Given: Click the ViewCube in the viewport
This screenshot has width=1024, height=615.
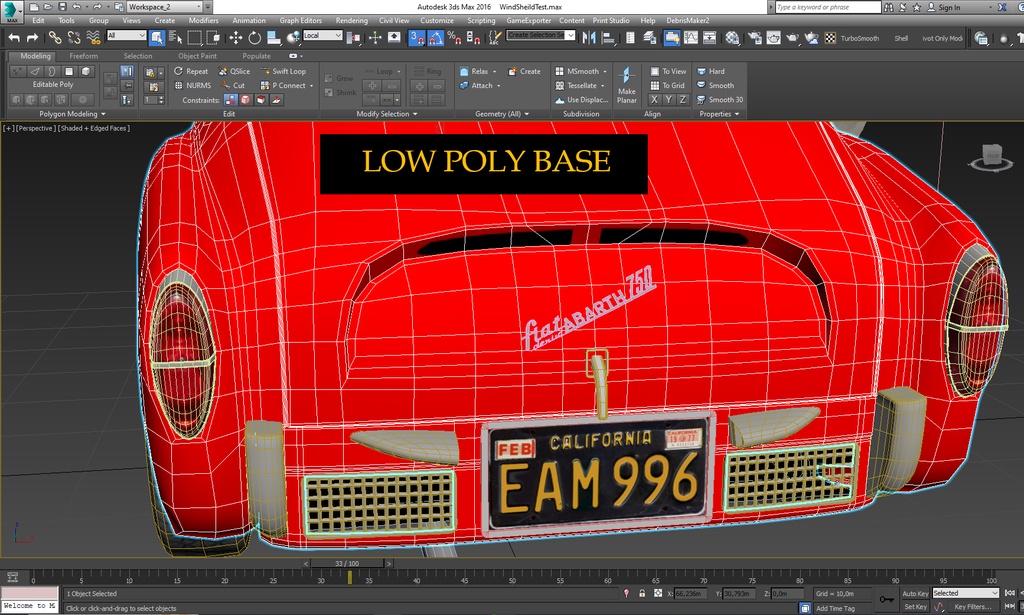Looking at the screenshot, I should coord(991,156).
